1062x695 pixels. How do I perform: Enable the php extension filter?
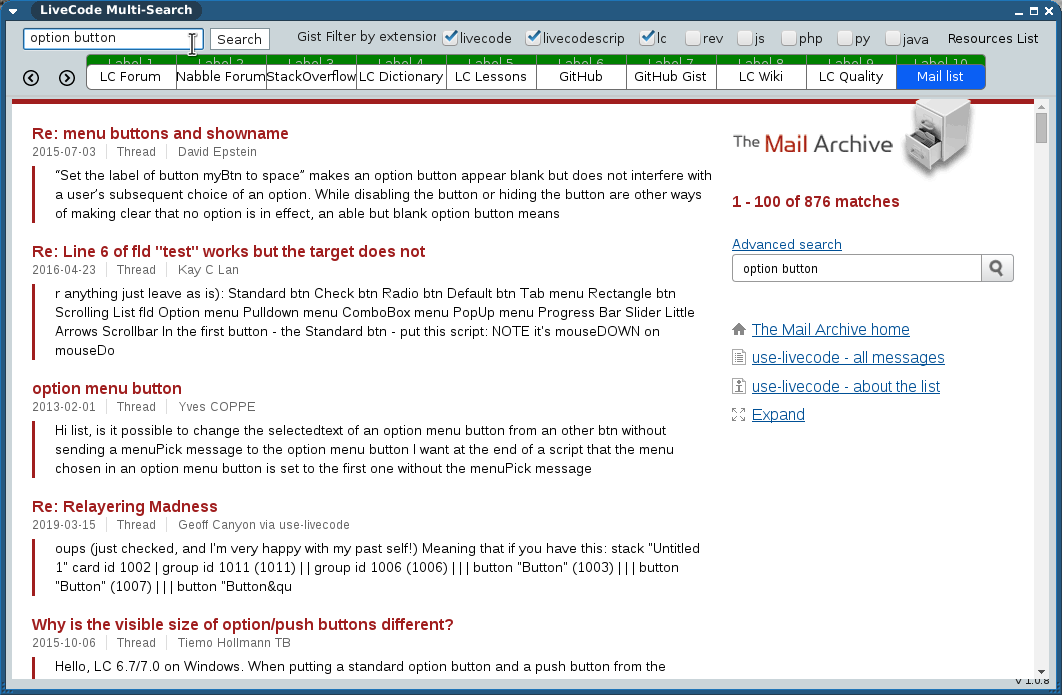click(789, 39)
